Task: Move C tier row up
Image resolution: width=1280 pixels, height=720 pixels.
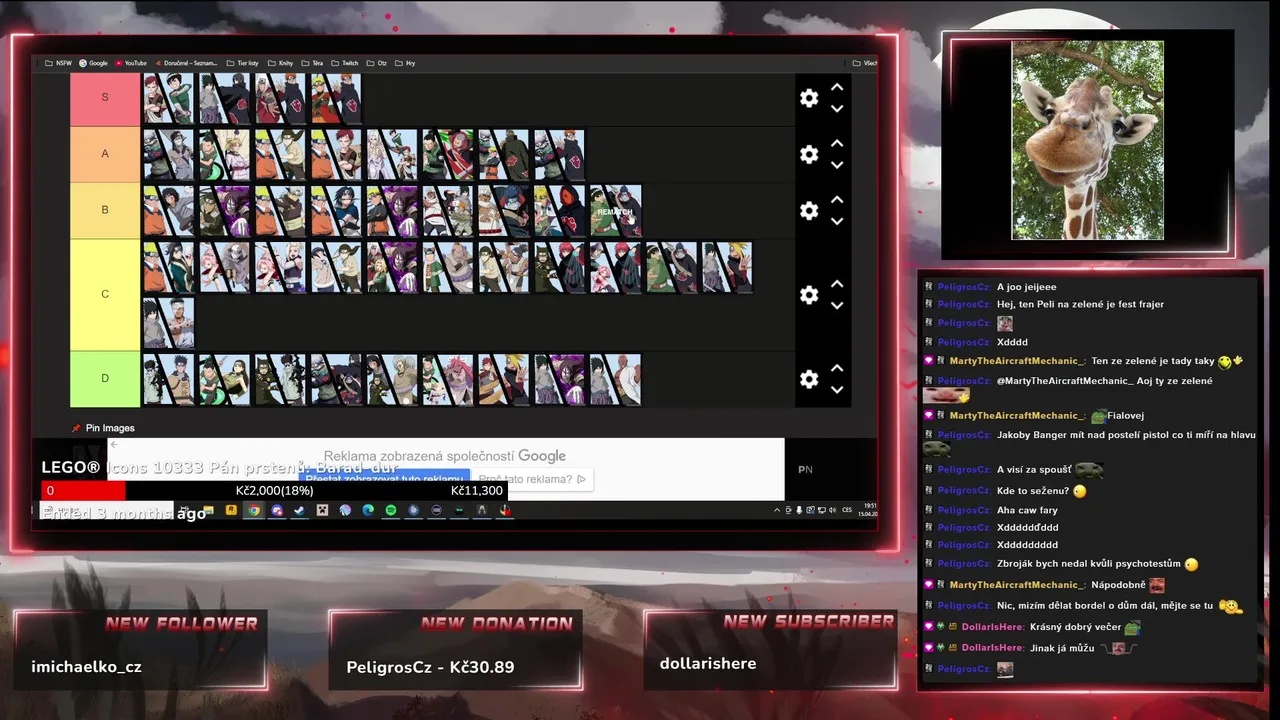Action: click(837, 284)
